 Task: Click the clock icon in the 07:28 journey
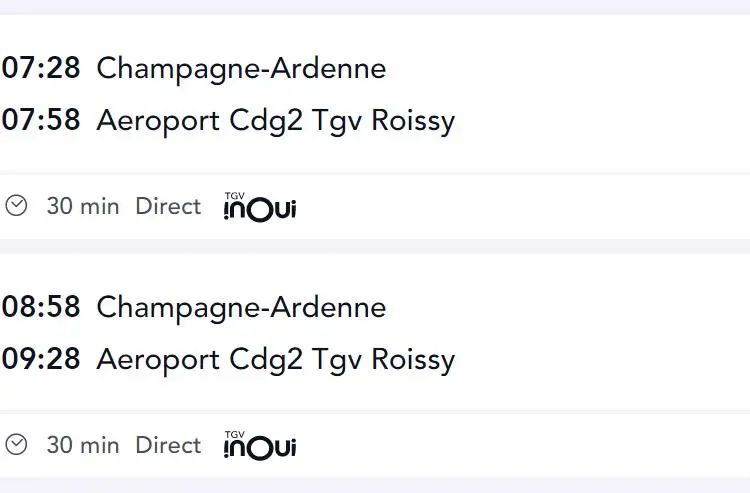pos(16,206)
